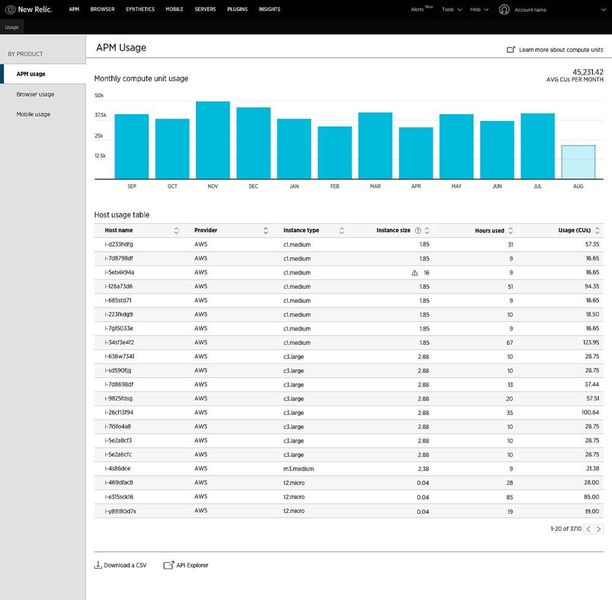Click the download icon next to Download a CSV

pos(98,565)
